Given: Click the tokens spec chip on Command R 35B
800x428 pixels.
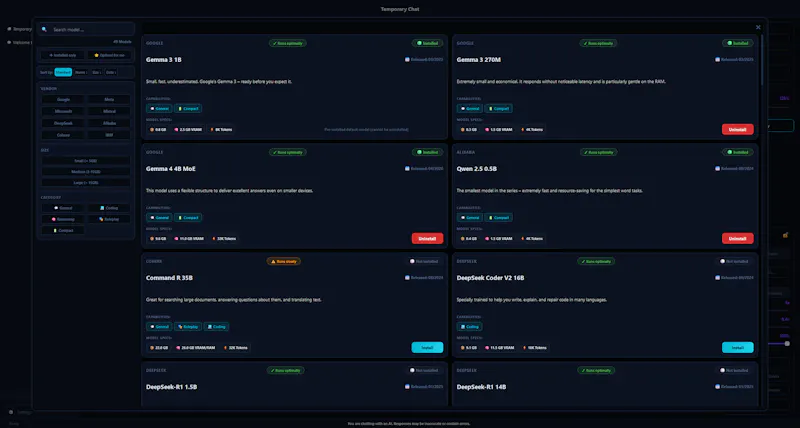Looking at the screenshot, I should coord(236,347).
